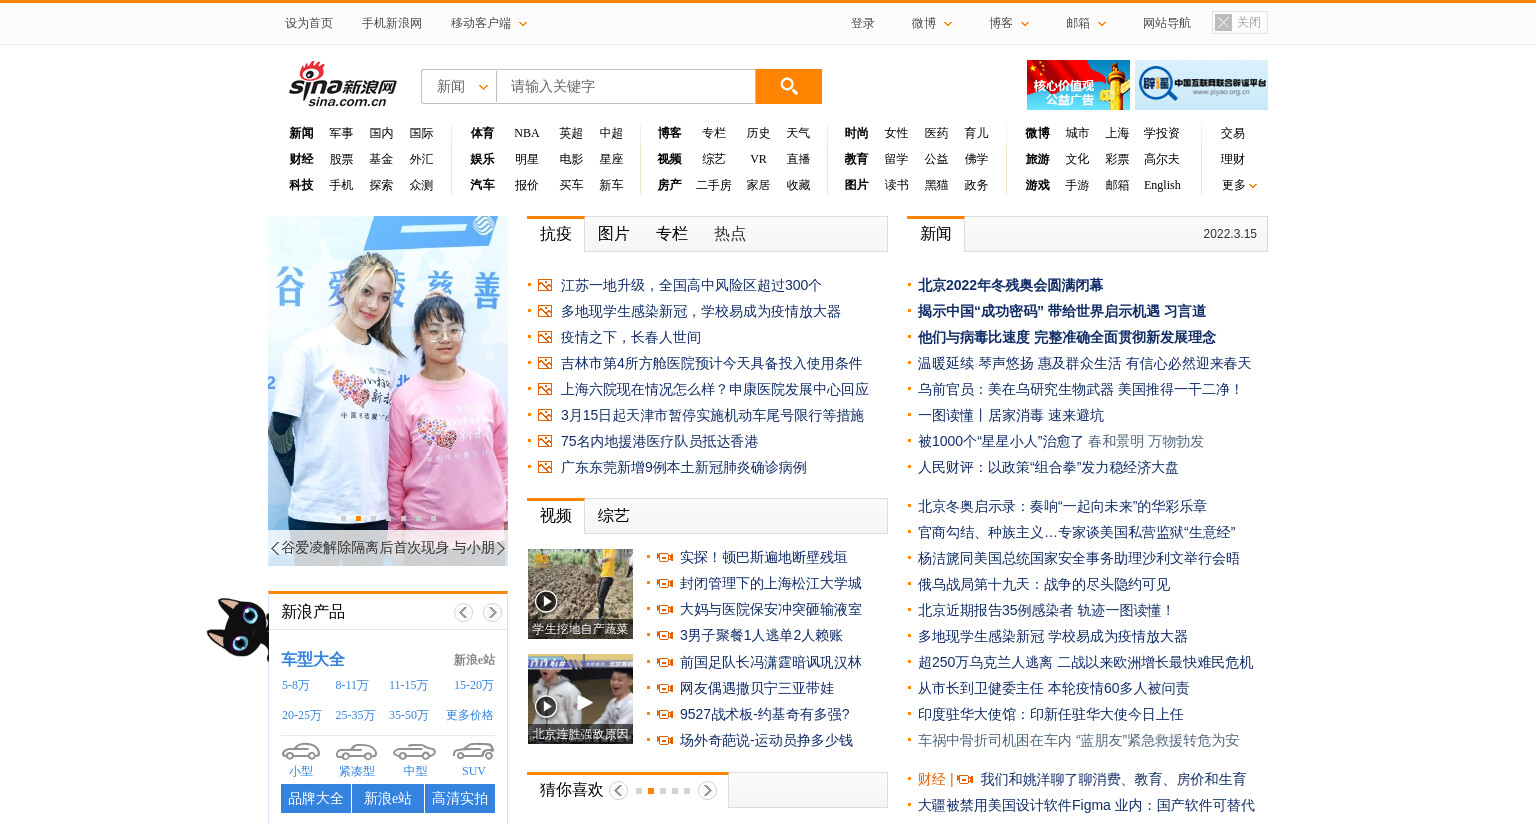Screen dimensions: 1536x824
Task: Play the 北京连胜强敌原因 video thumbnail
Action: 580,699
